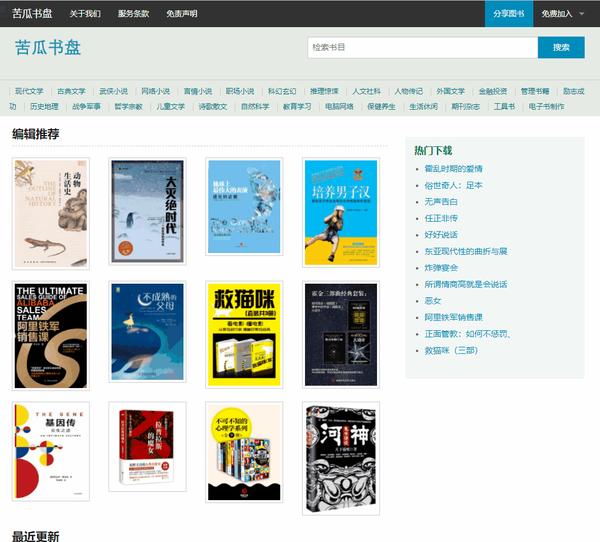Open hot download 任正非传

tap(441, 218)
